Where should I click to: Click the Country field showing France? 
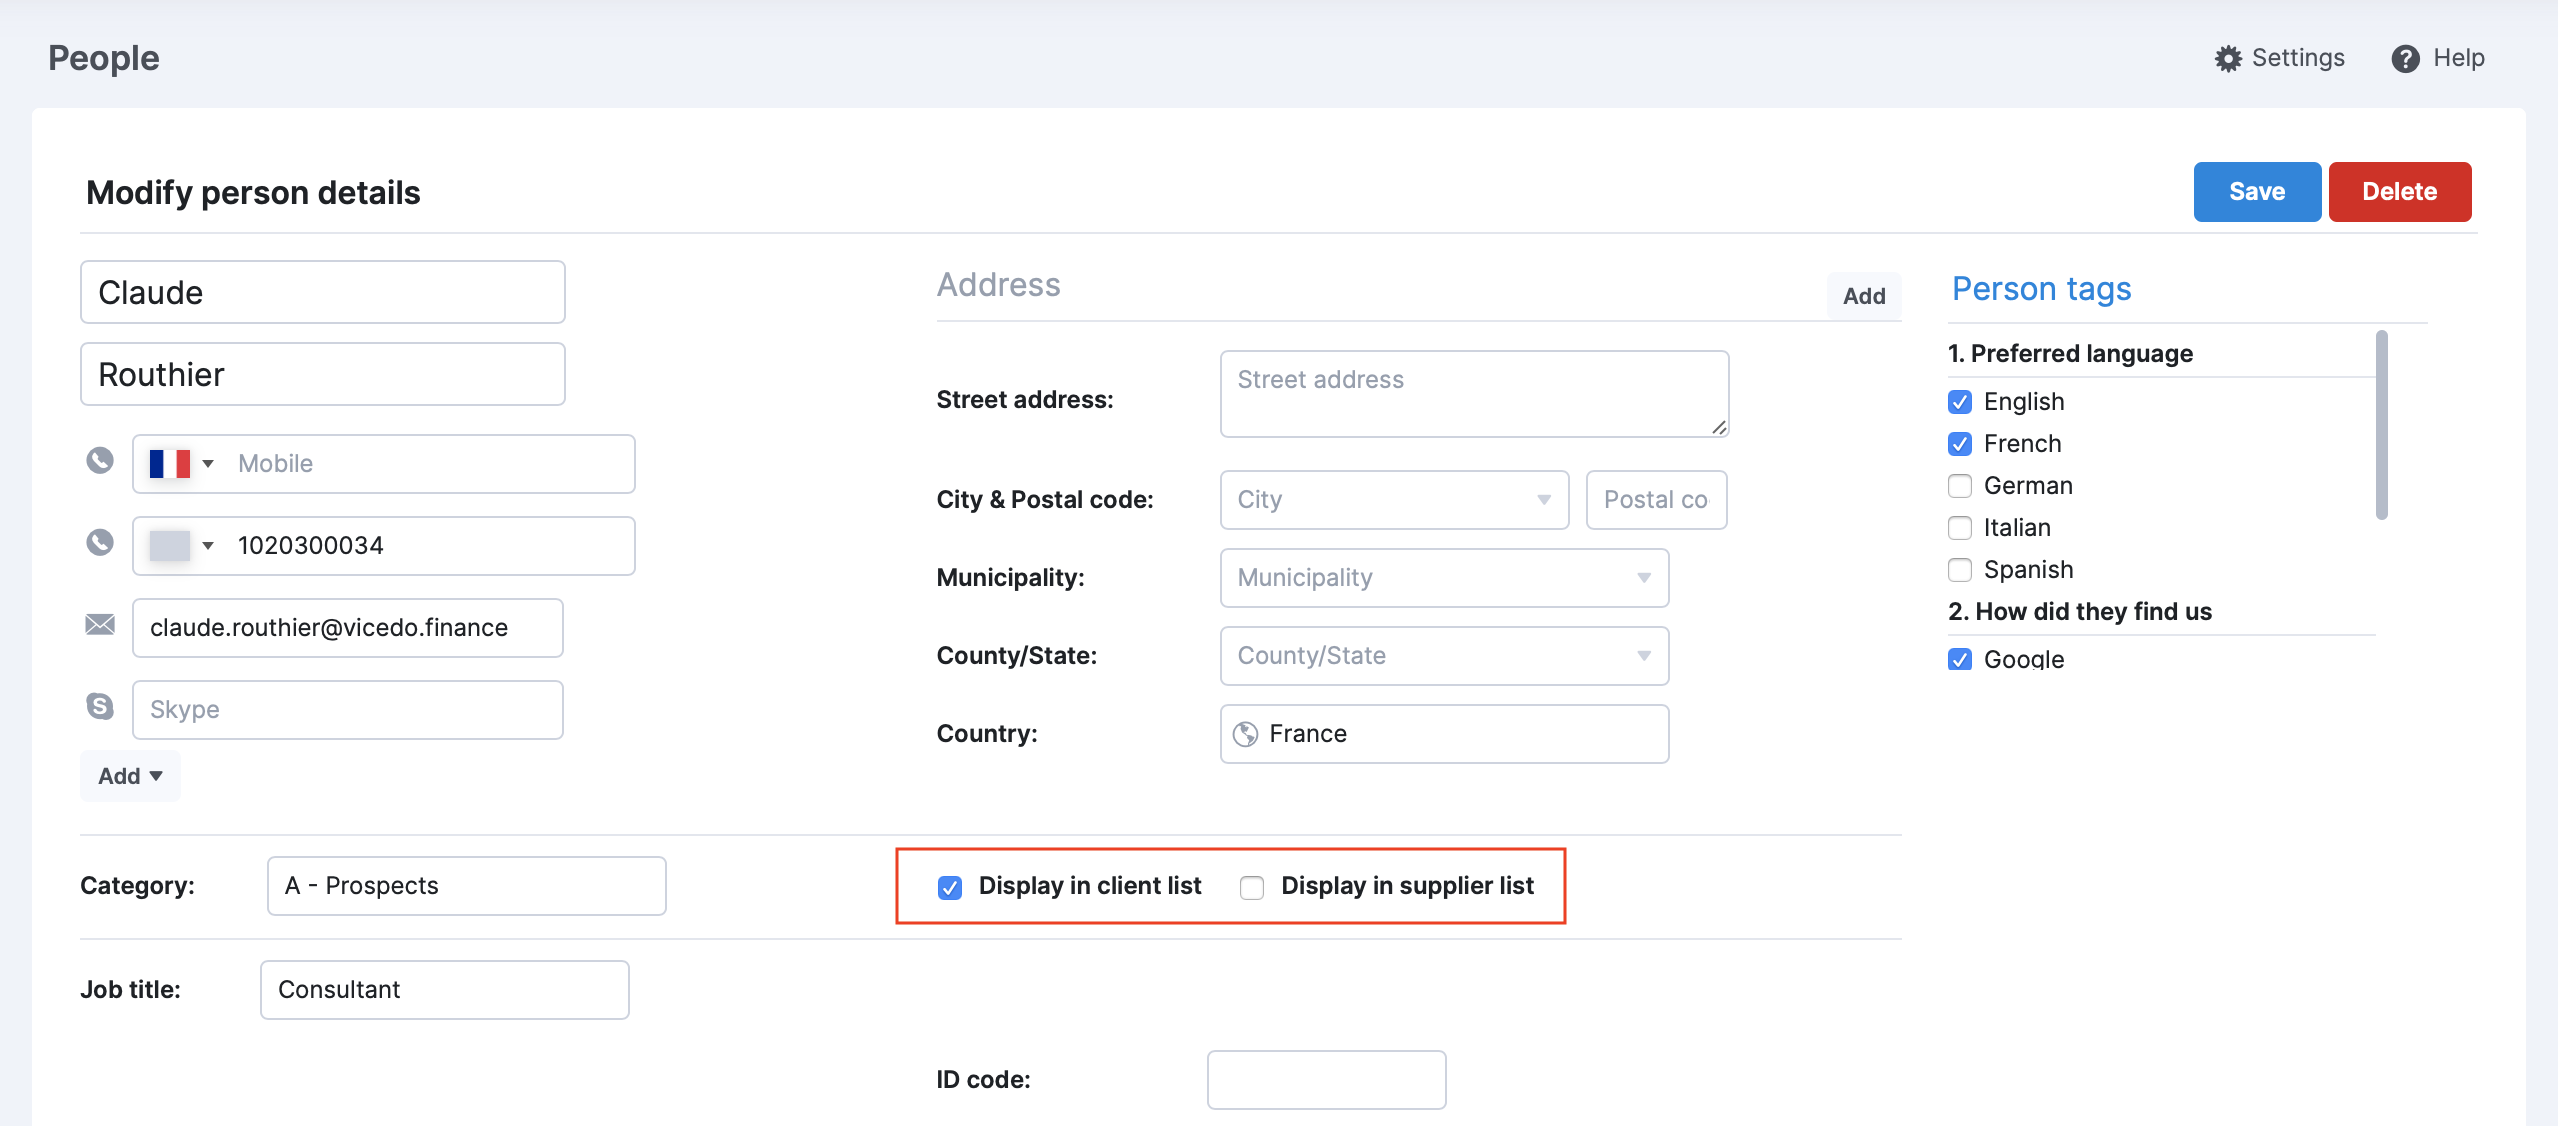[1444, 734]
